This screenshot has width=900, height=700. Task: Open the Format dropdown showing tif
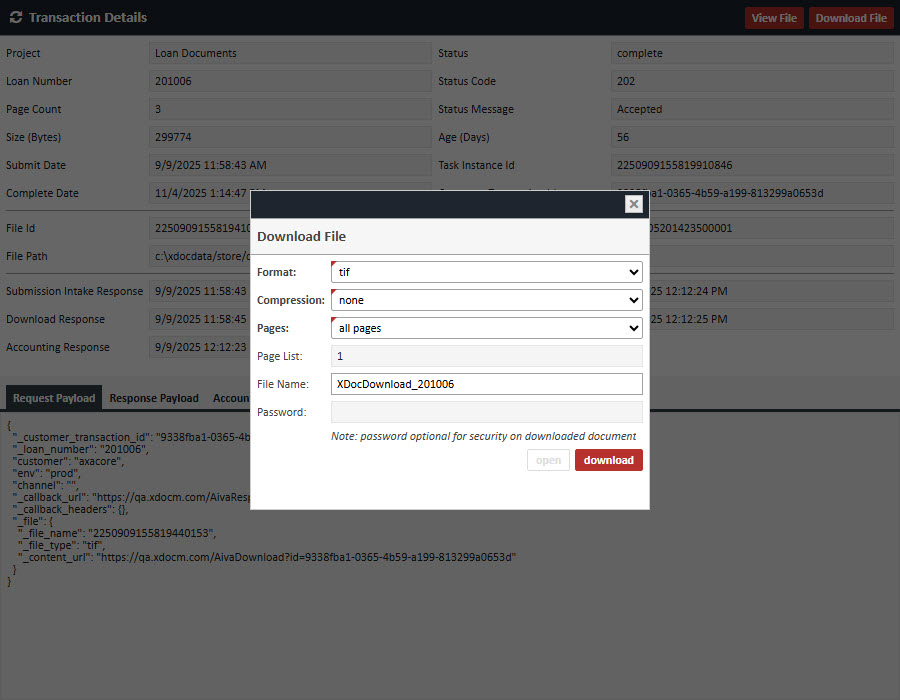coord(486,272)
